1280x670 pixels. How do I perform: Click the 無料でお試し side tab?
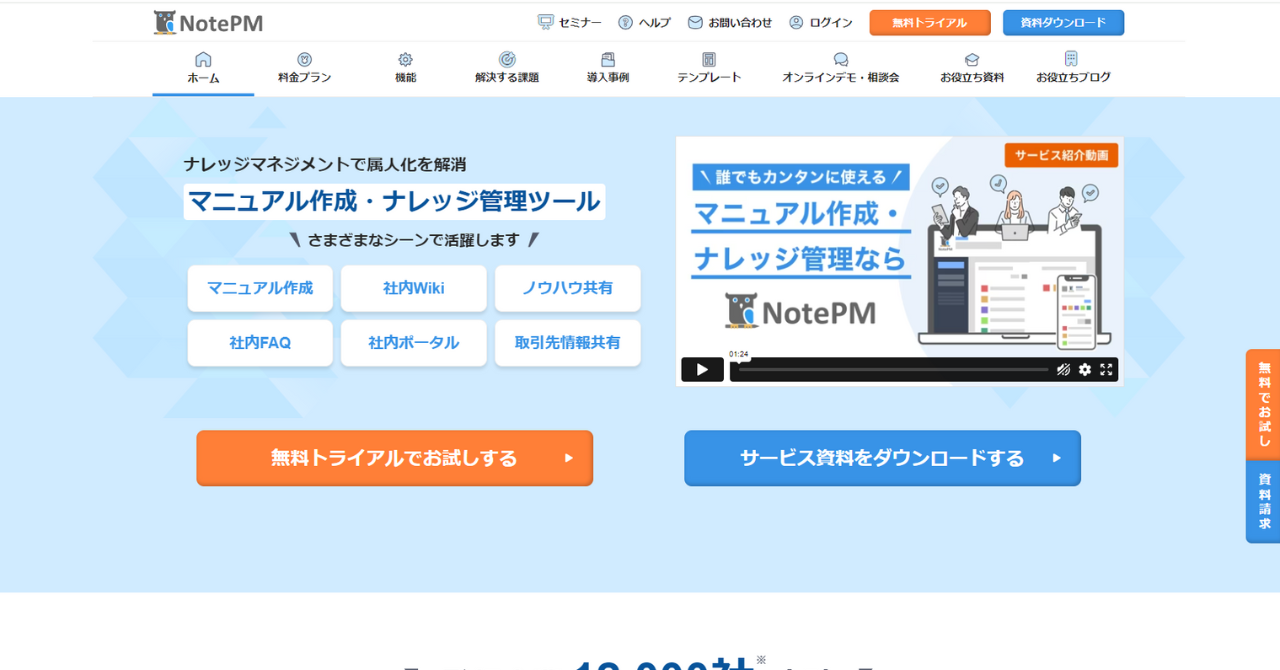point(1264,404)
